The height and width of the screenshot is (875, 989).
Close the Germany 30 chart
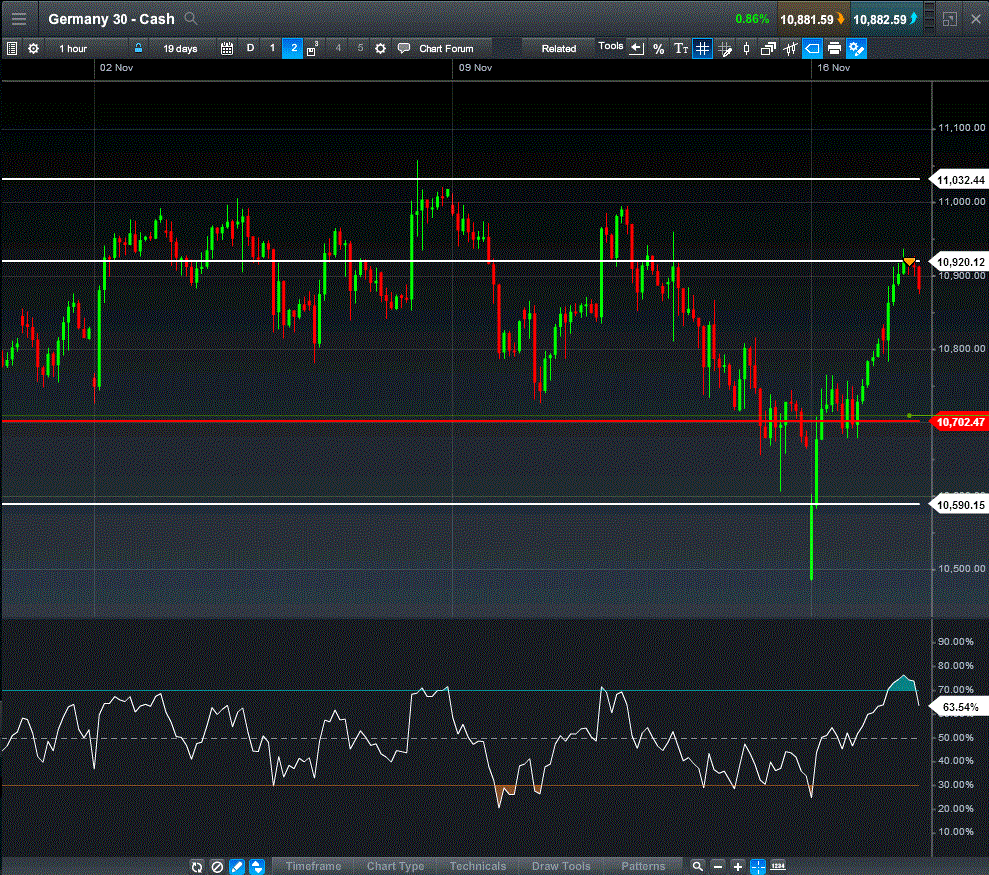click(975, 19)
